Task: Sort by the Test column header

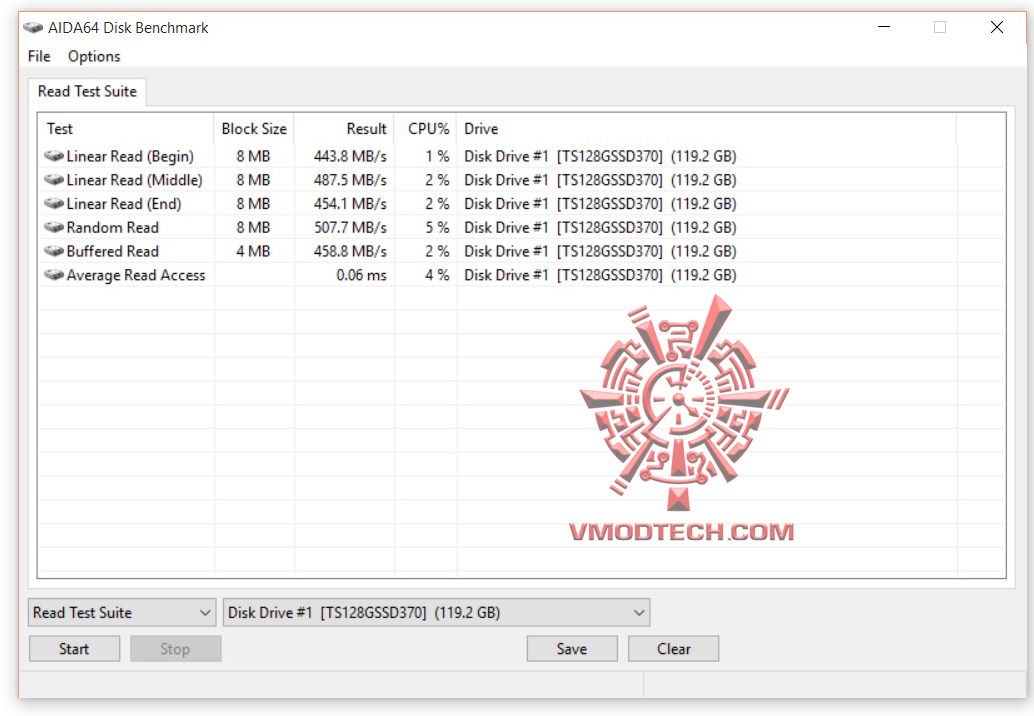Action: [126, 129]
